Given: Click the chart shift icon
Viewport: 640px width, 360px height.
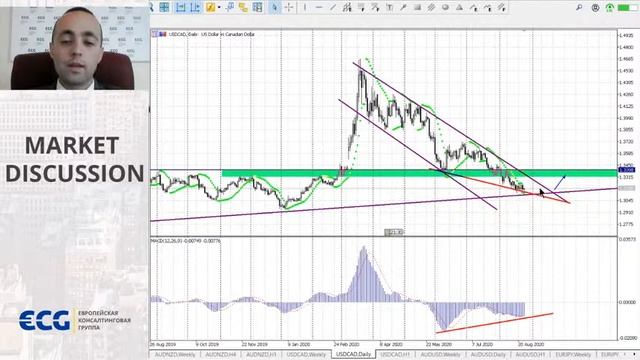Looking at the screenshot, I should click(195, 7).
